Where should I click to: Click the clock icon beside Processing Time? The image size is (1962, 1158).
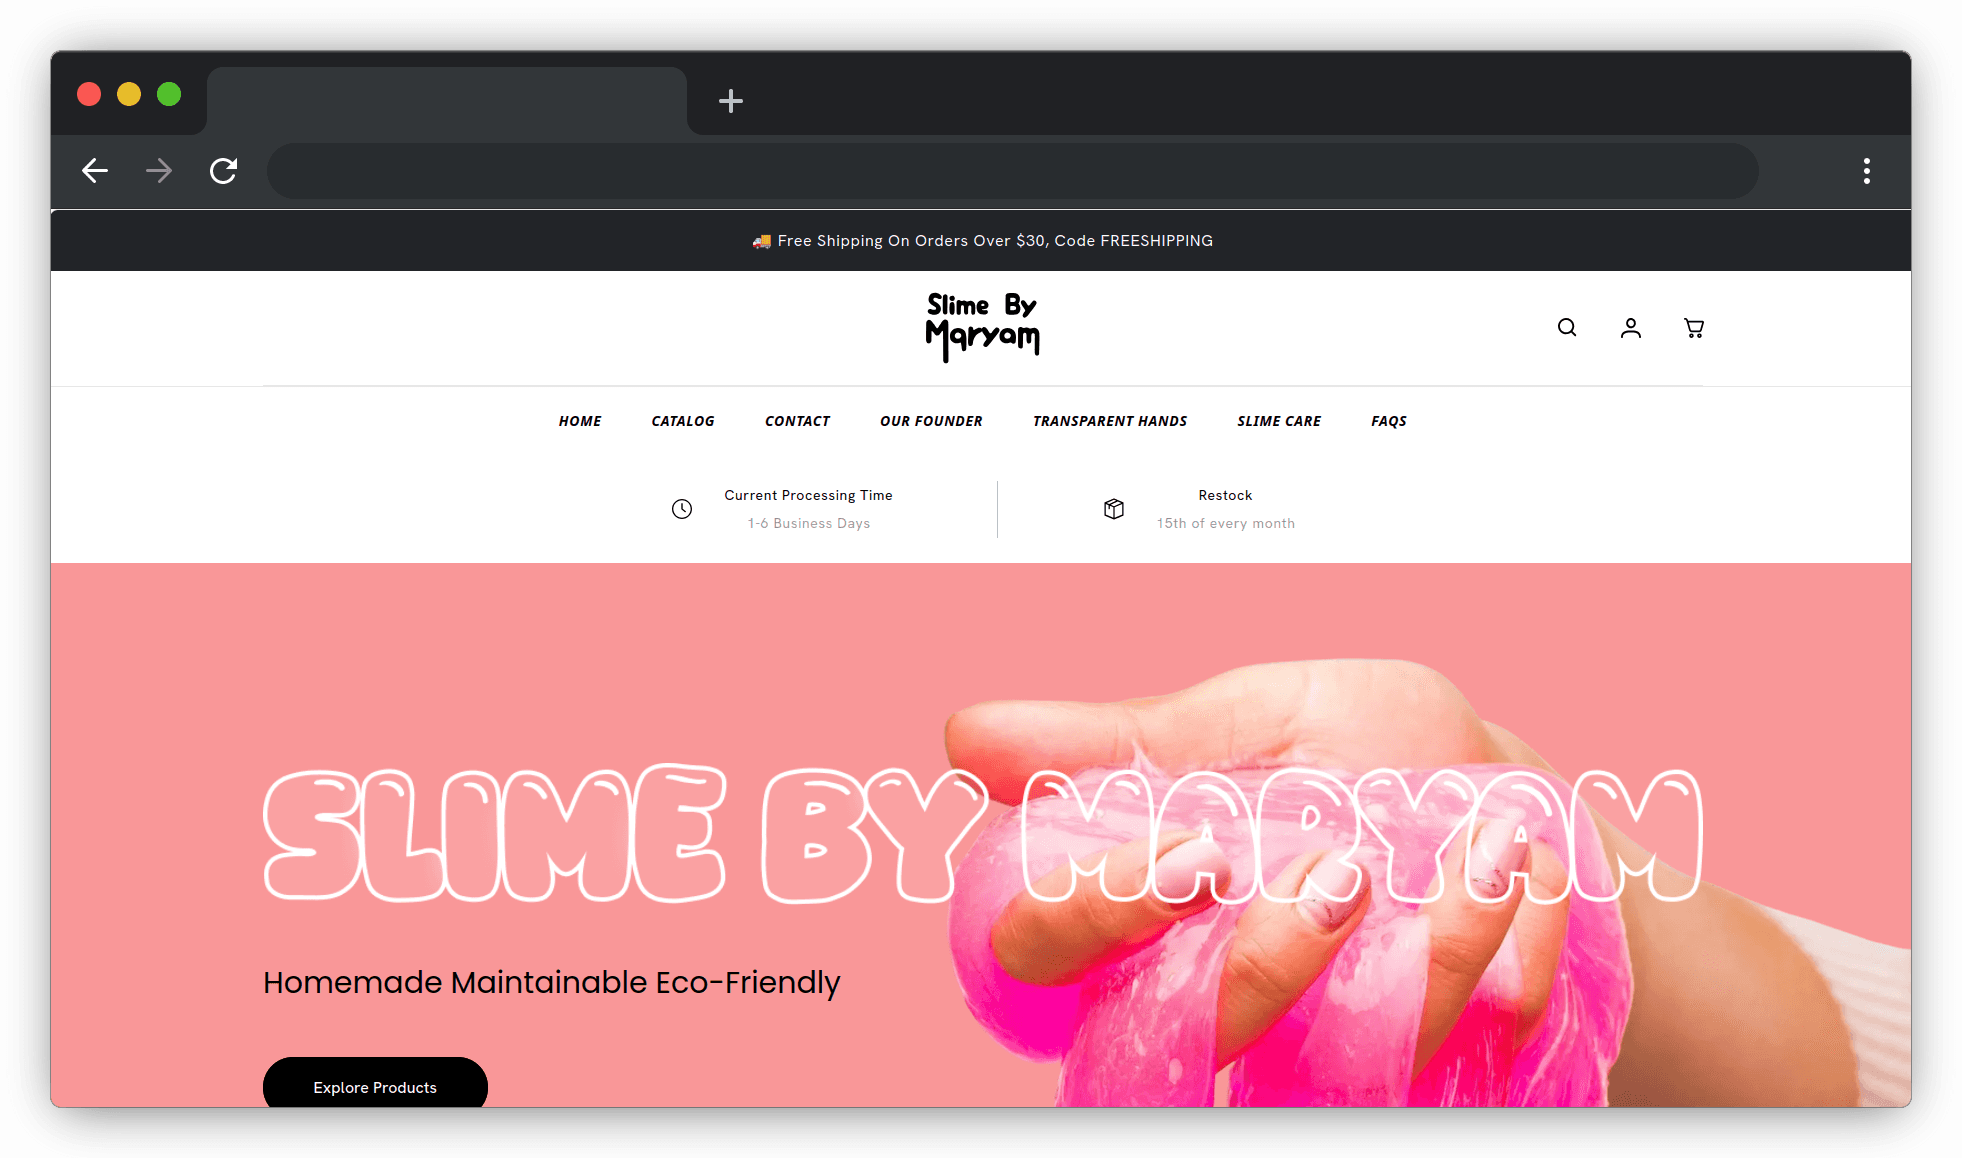(x=682, y=509)
